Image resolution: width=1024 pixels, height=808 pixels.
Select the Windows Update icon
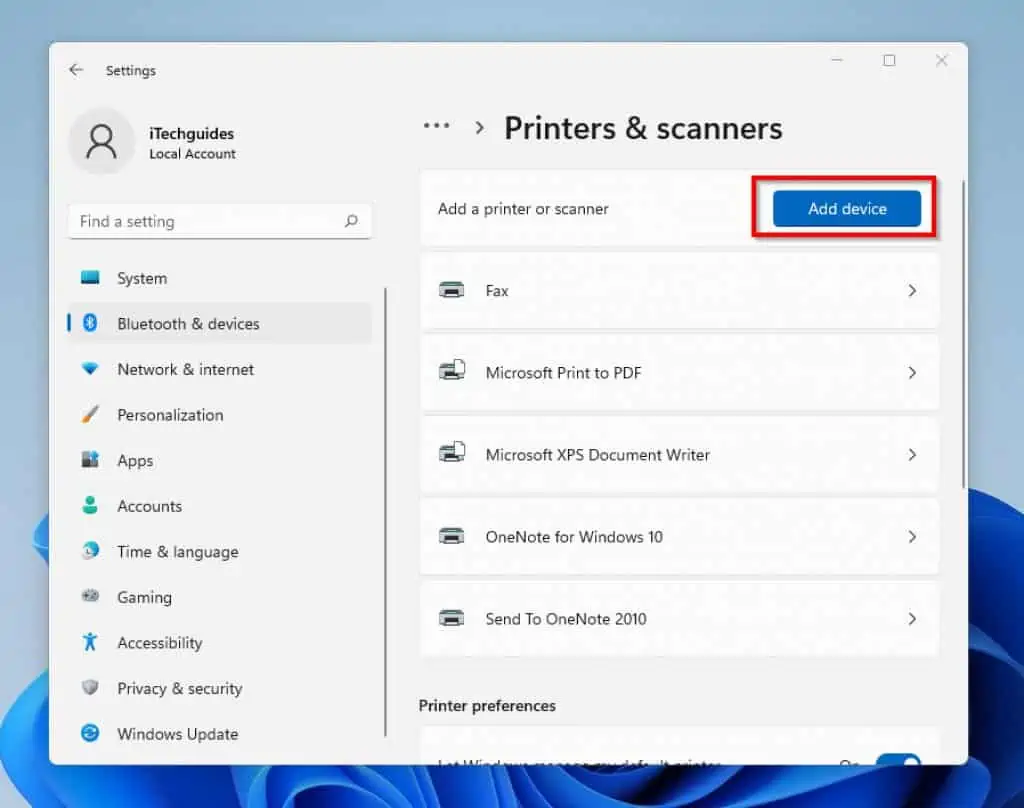91,733
